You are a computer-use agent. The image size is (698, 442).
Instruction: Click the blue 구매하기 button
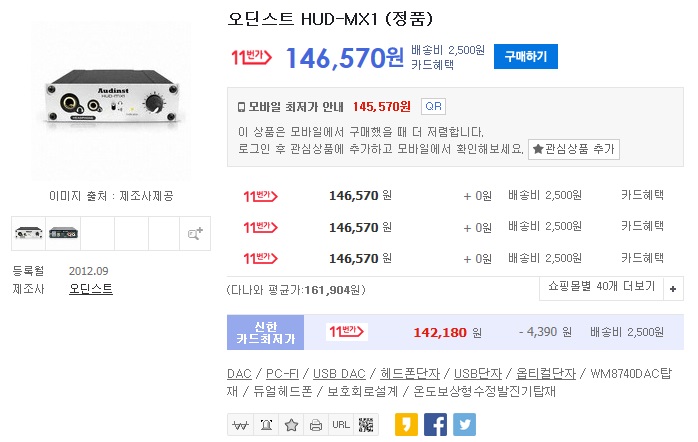pyautogui.click(x=525, y=57)
